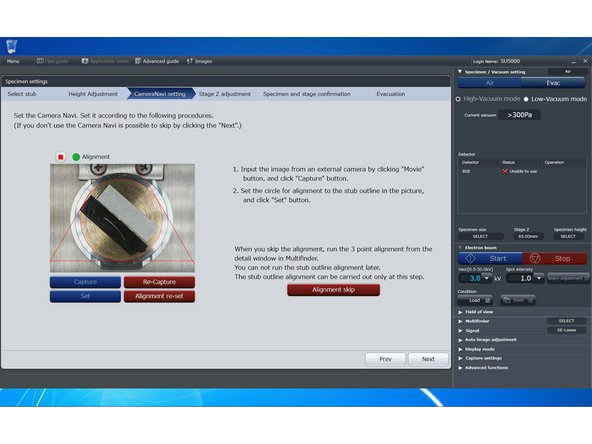Open the Recycle Bin on the desktop
Image resolution: width=592 pixels, height=444 pixels.
(x=12, y=46)
